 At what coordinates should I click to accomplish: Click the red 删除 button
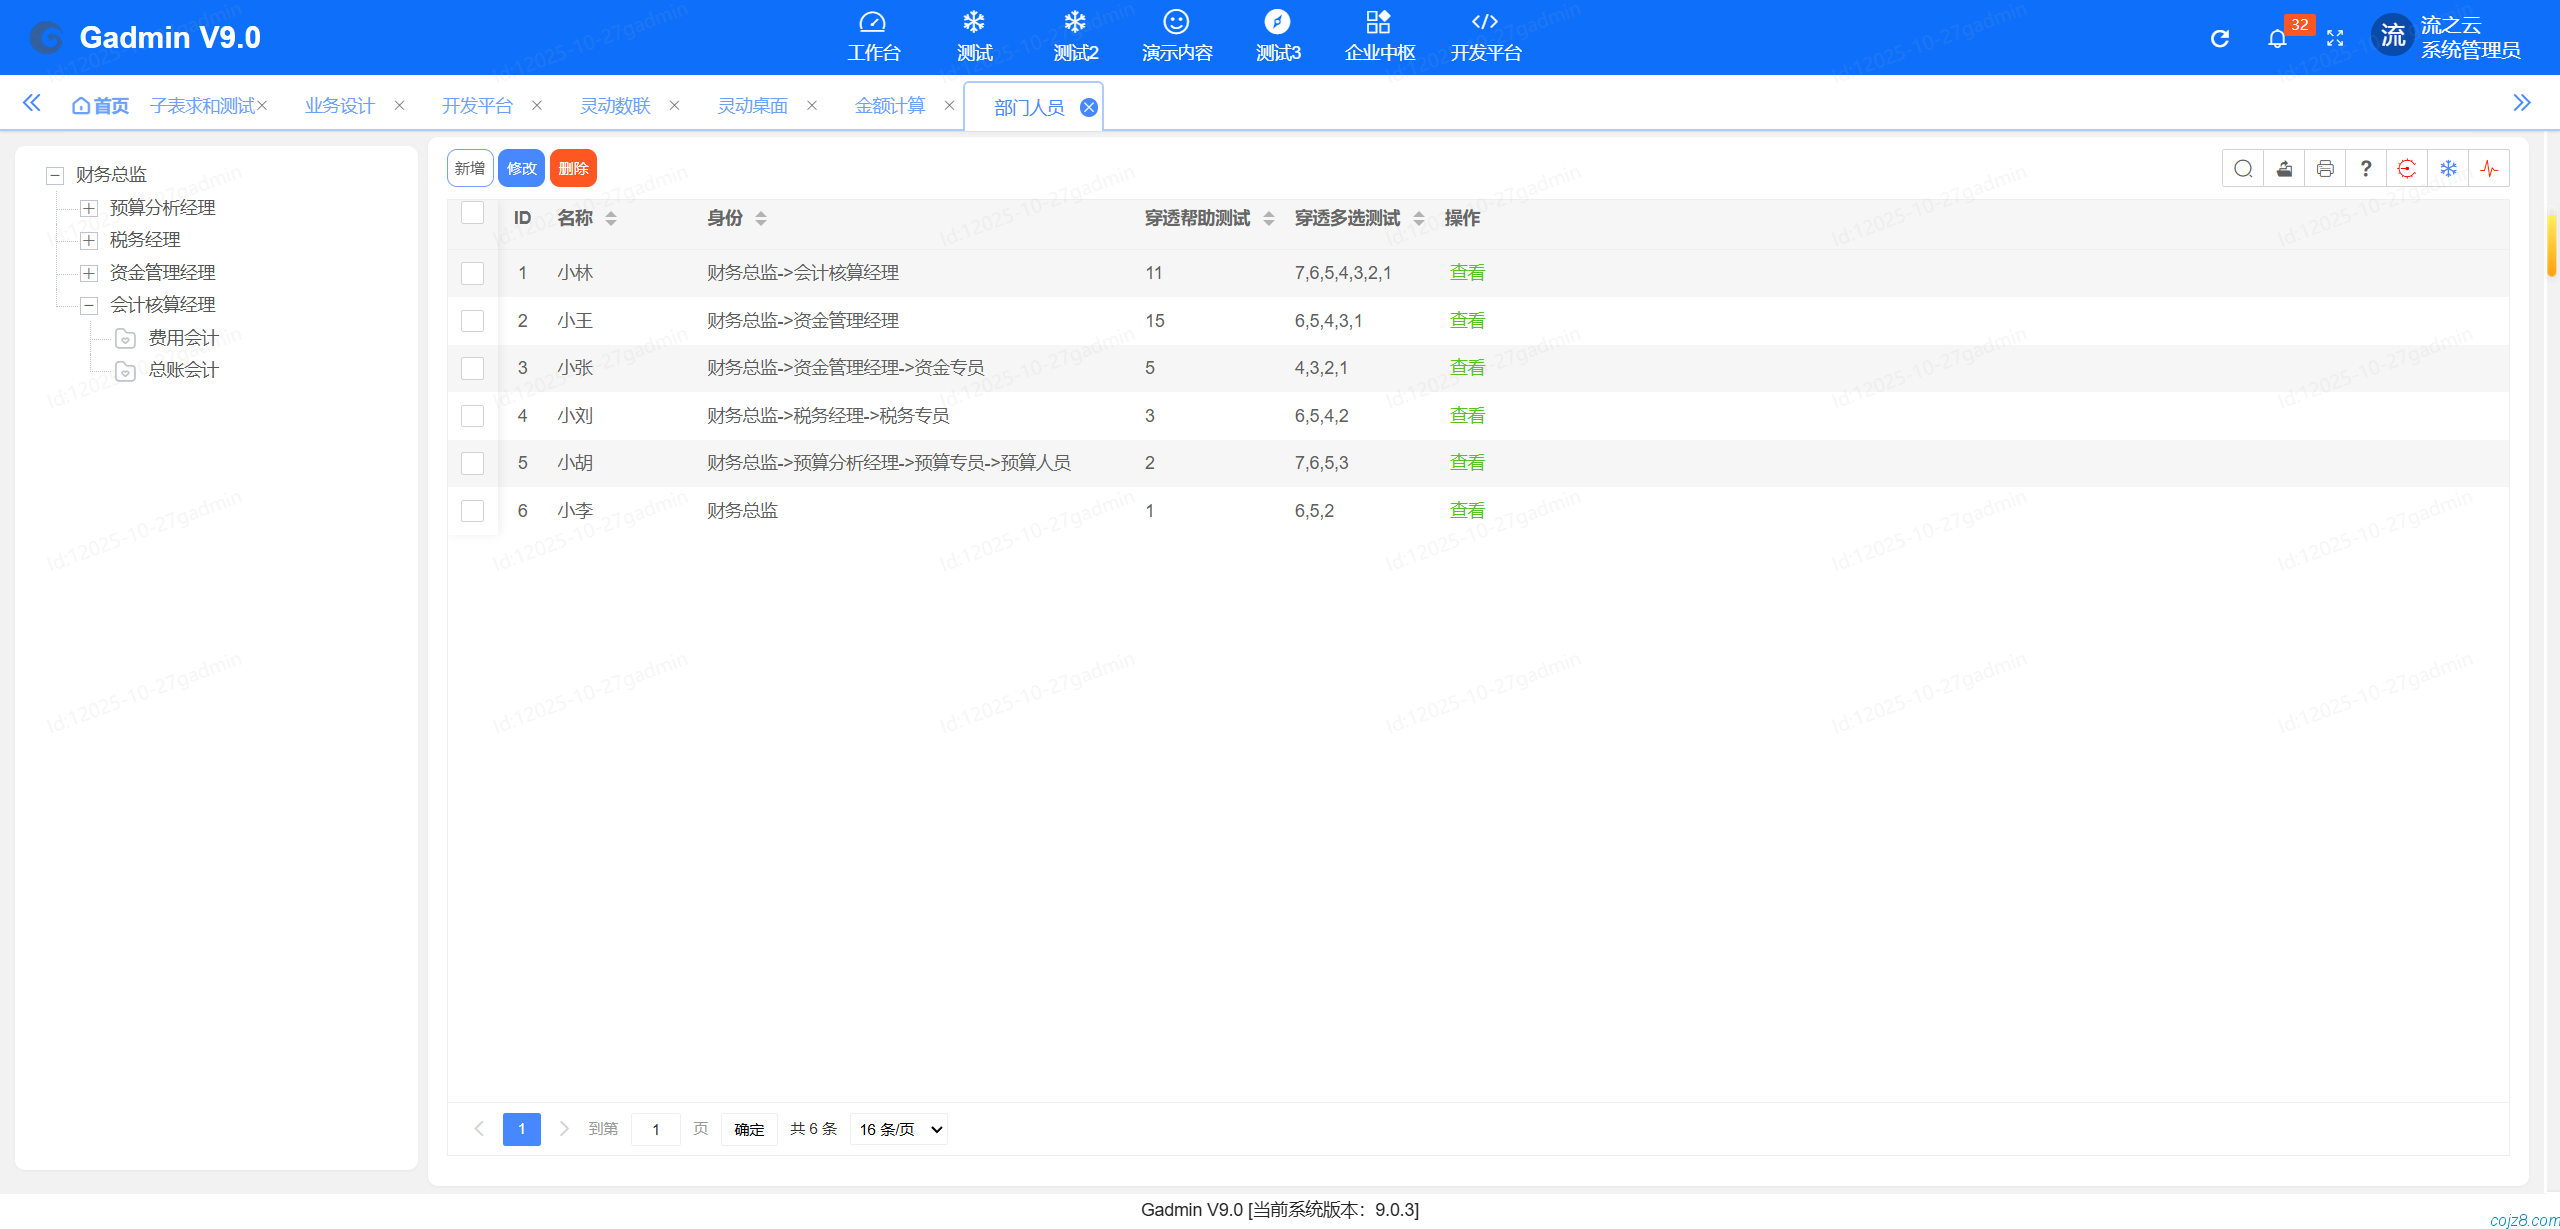[x=573, y=168]
